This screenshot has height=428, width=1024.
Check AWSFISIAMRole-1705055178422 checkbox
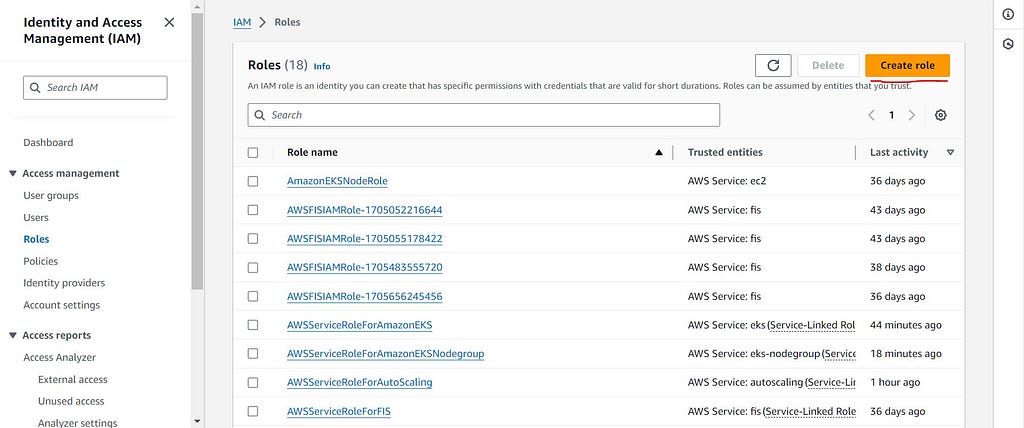pos(253,239)
